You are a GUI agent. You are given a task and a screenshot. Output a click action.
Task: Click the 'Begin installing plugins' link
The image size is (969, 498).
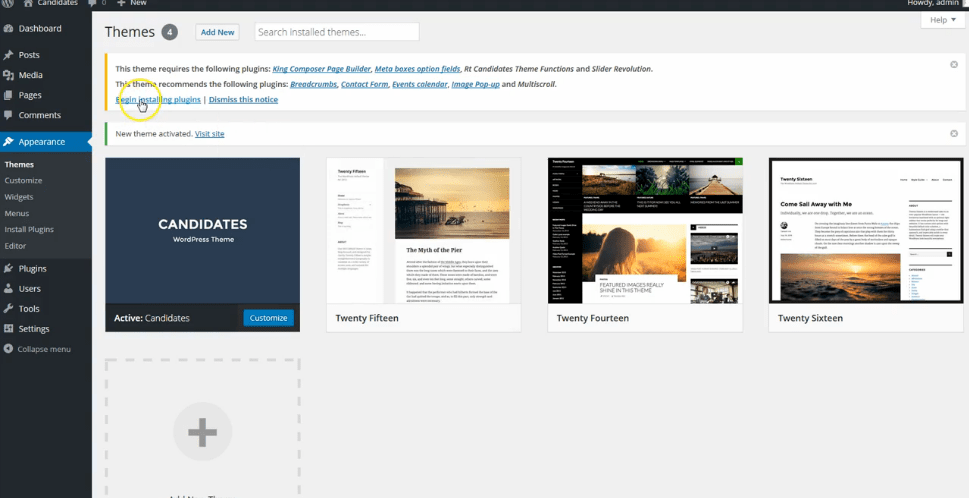(158, 100)
